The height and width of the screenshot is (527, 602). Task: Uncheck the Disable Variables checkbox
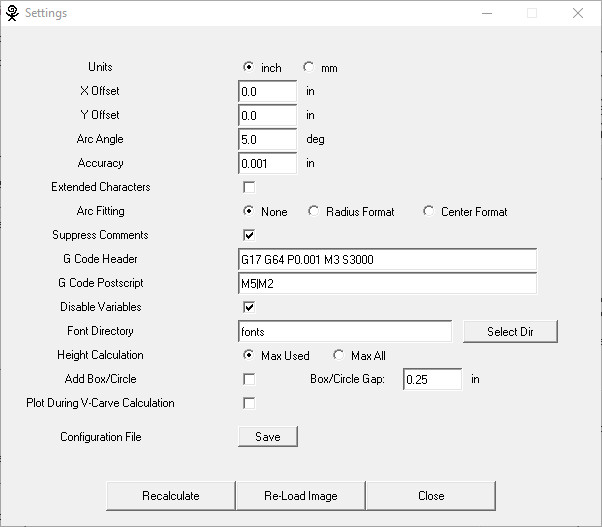249,307
